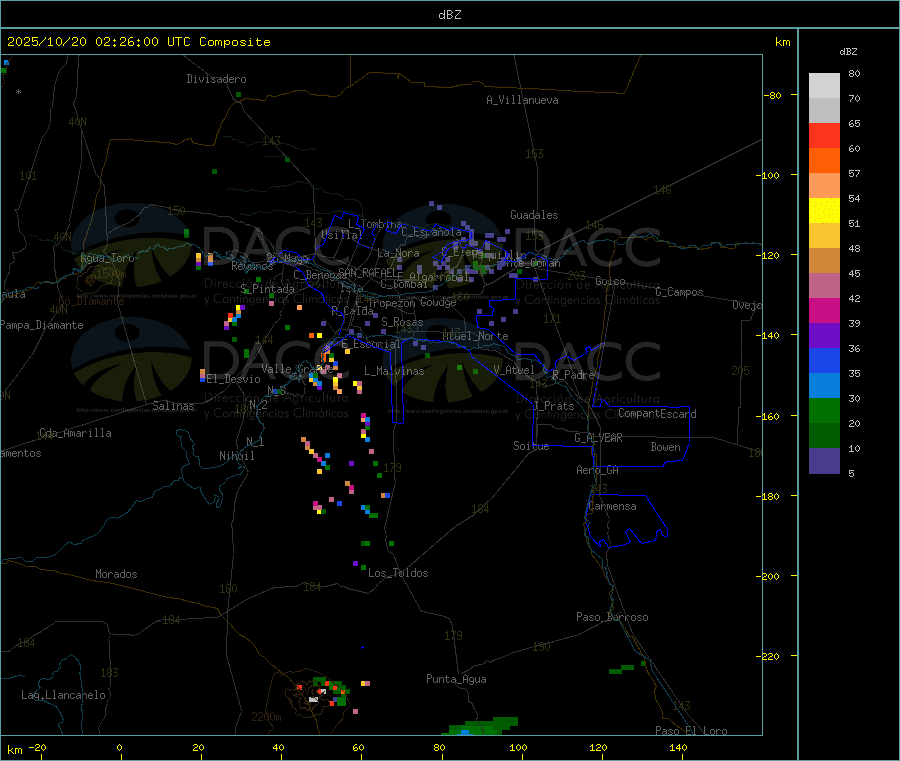900x761 pixels.
Task: Click the Salinas map label
Action: coord(175,406)
